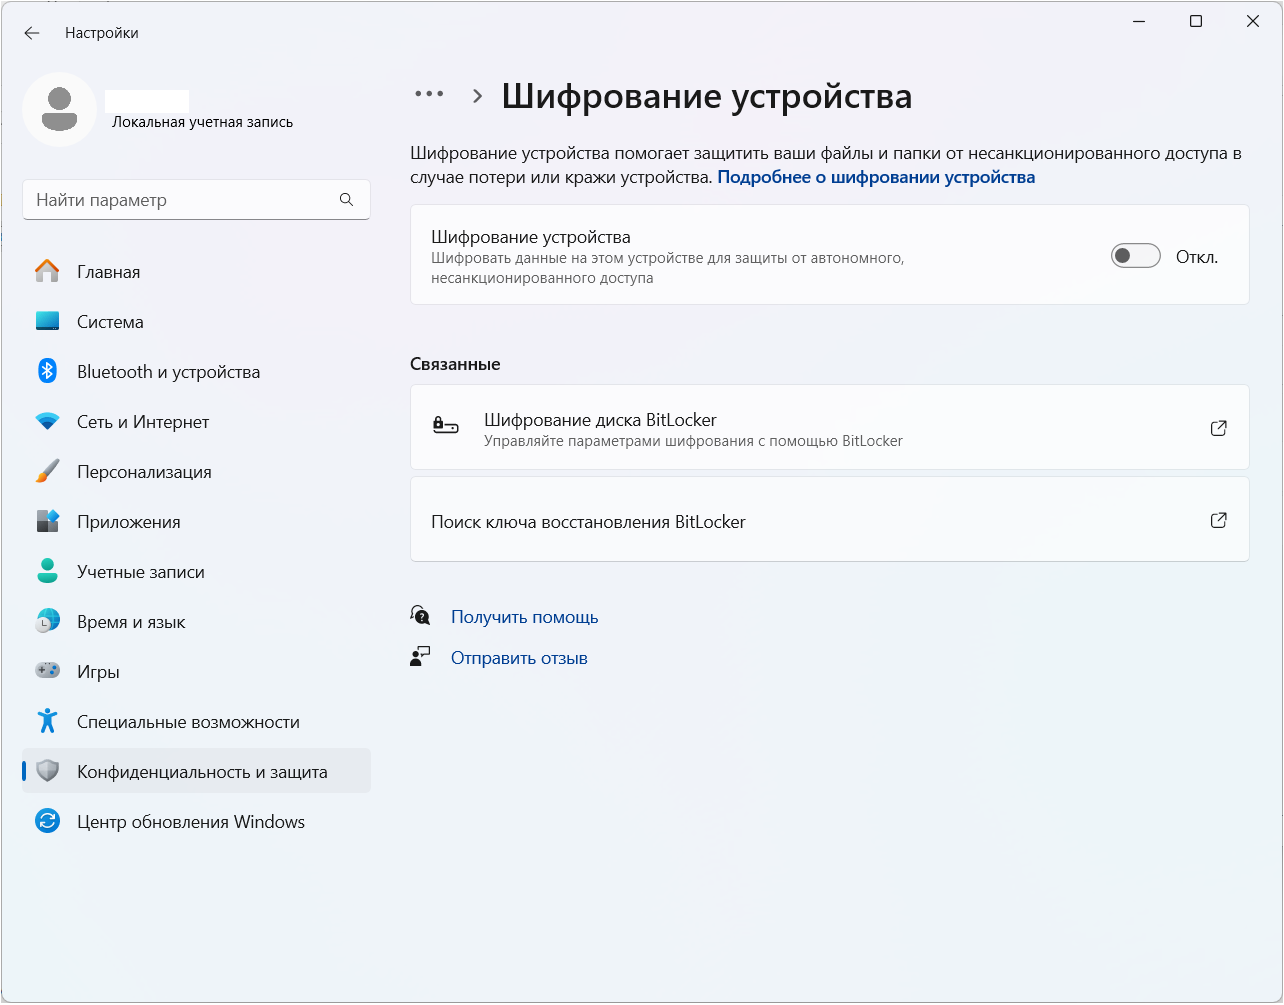Click the Отправить отзыв link

pos(519,658)
